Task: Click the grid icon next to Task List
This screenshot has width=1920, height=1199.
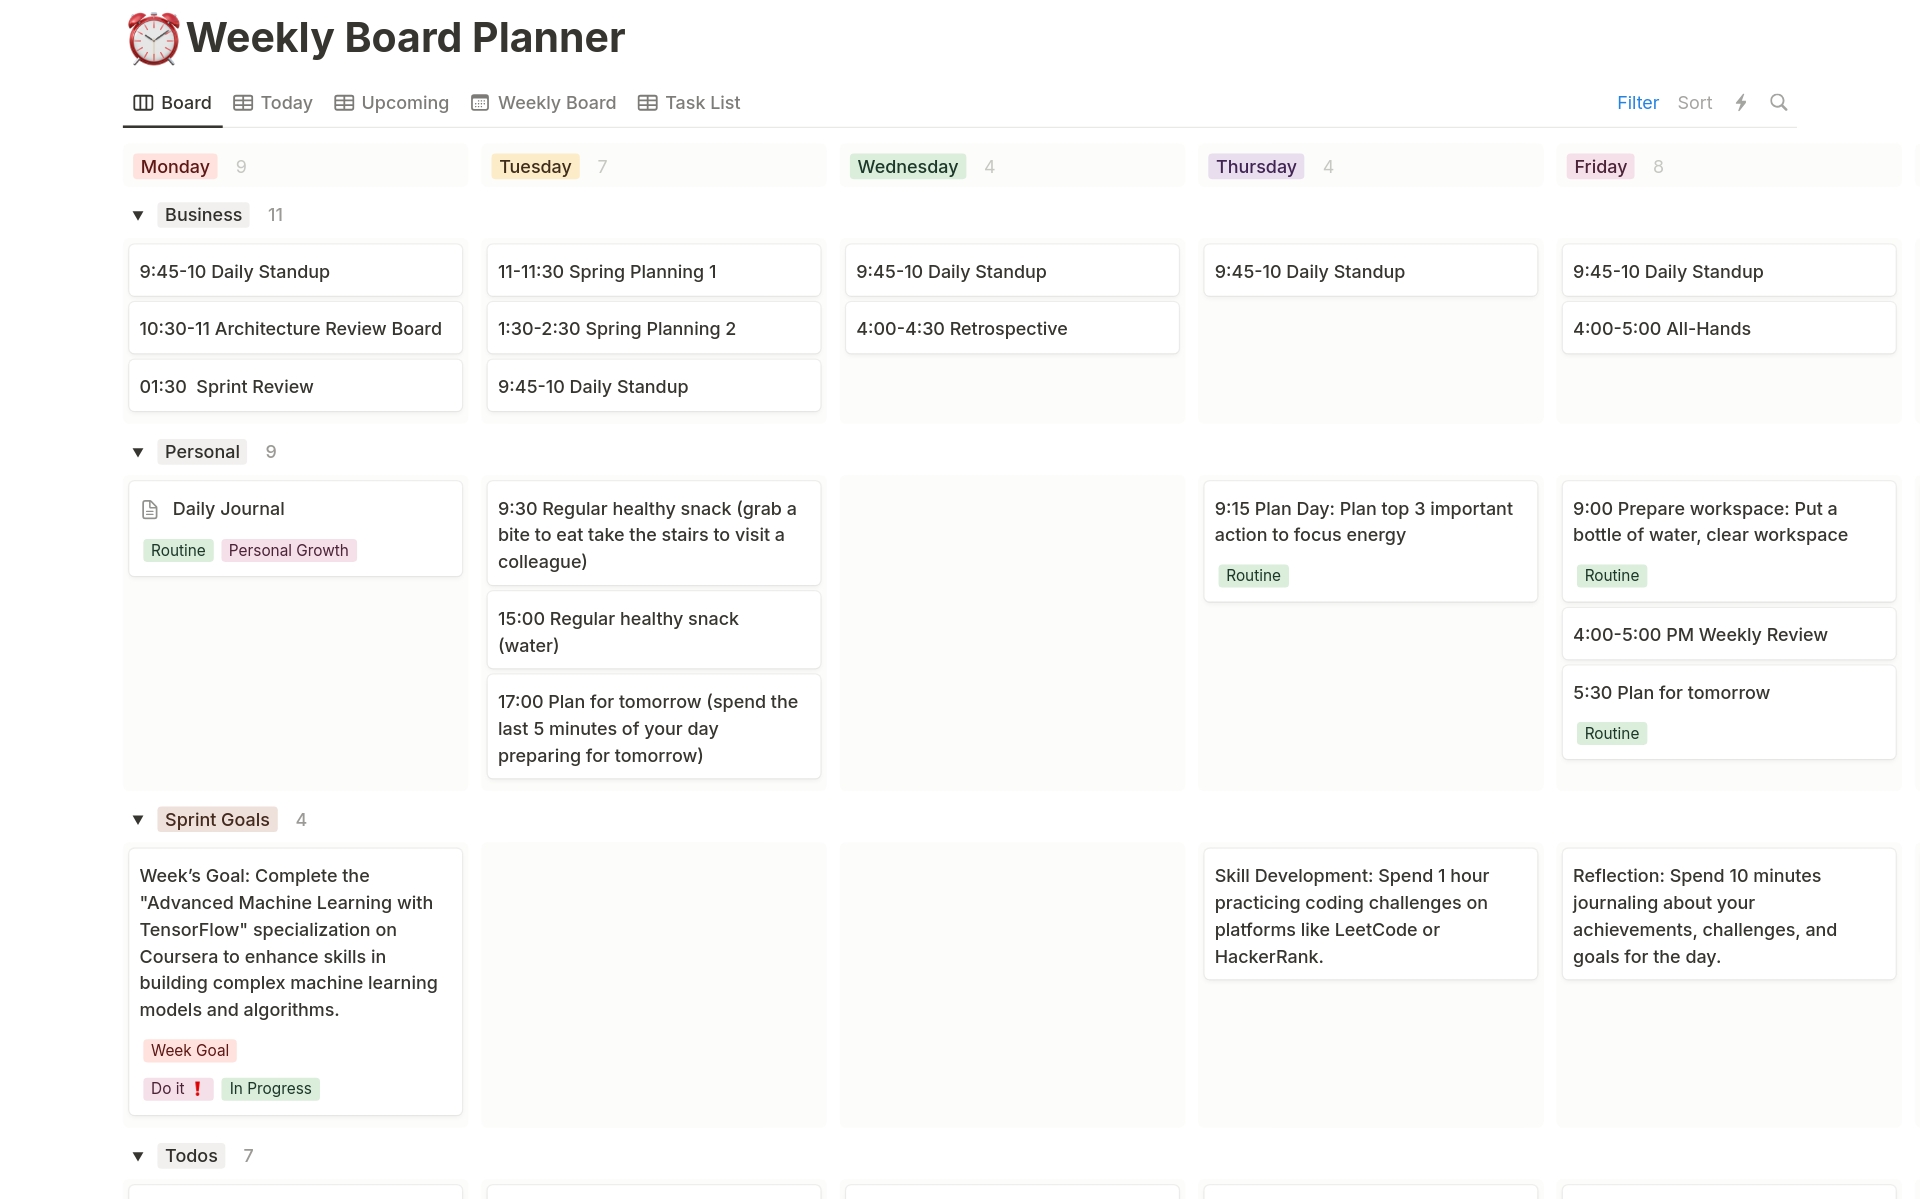Action: coord(646,102)
